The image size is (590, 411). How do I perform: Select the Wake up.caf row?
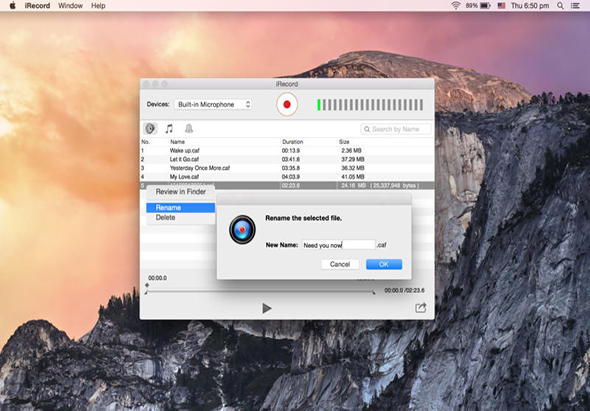coord(287,151)
